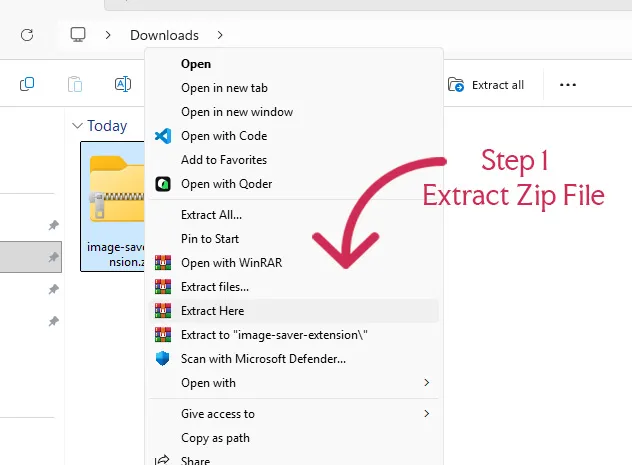Open the See more ellipsis menu
Viewport: 632px width, 465px height.
click(x=568, y=85)
